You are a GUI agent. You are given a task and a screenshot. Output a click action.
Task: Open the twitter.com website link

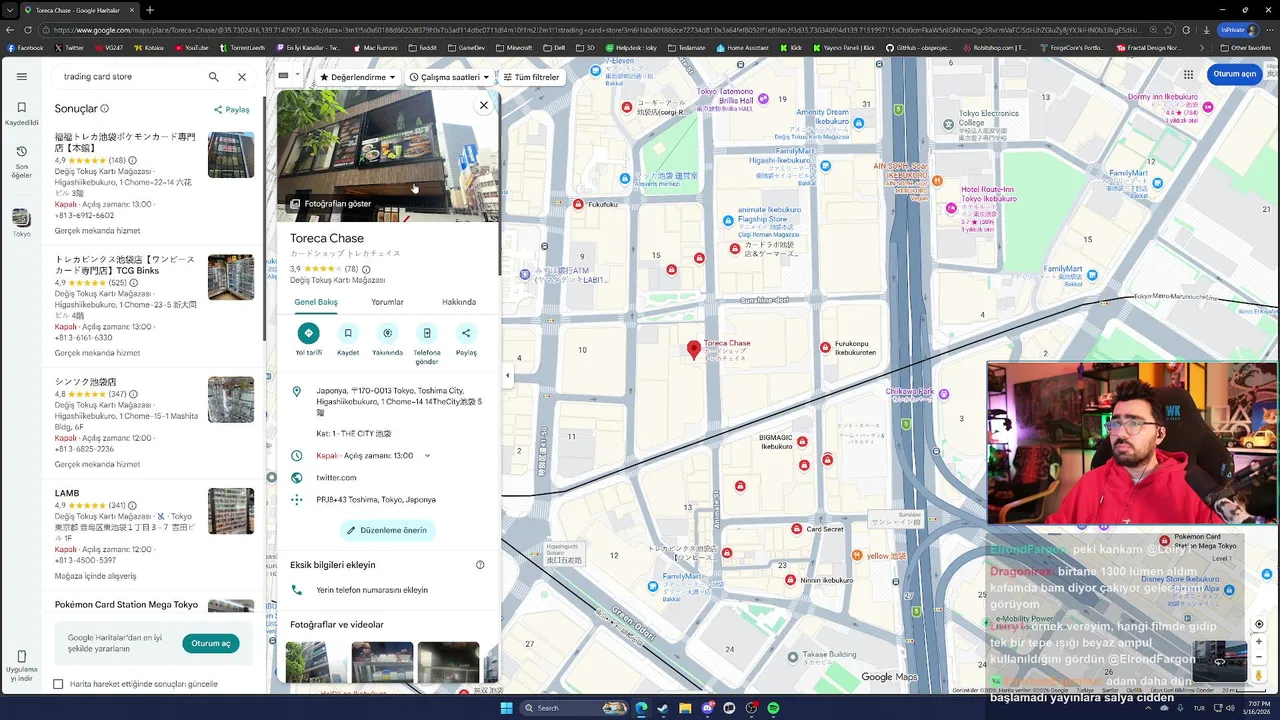336,478
